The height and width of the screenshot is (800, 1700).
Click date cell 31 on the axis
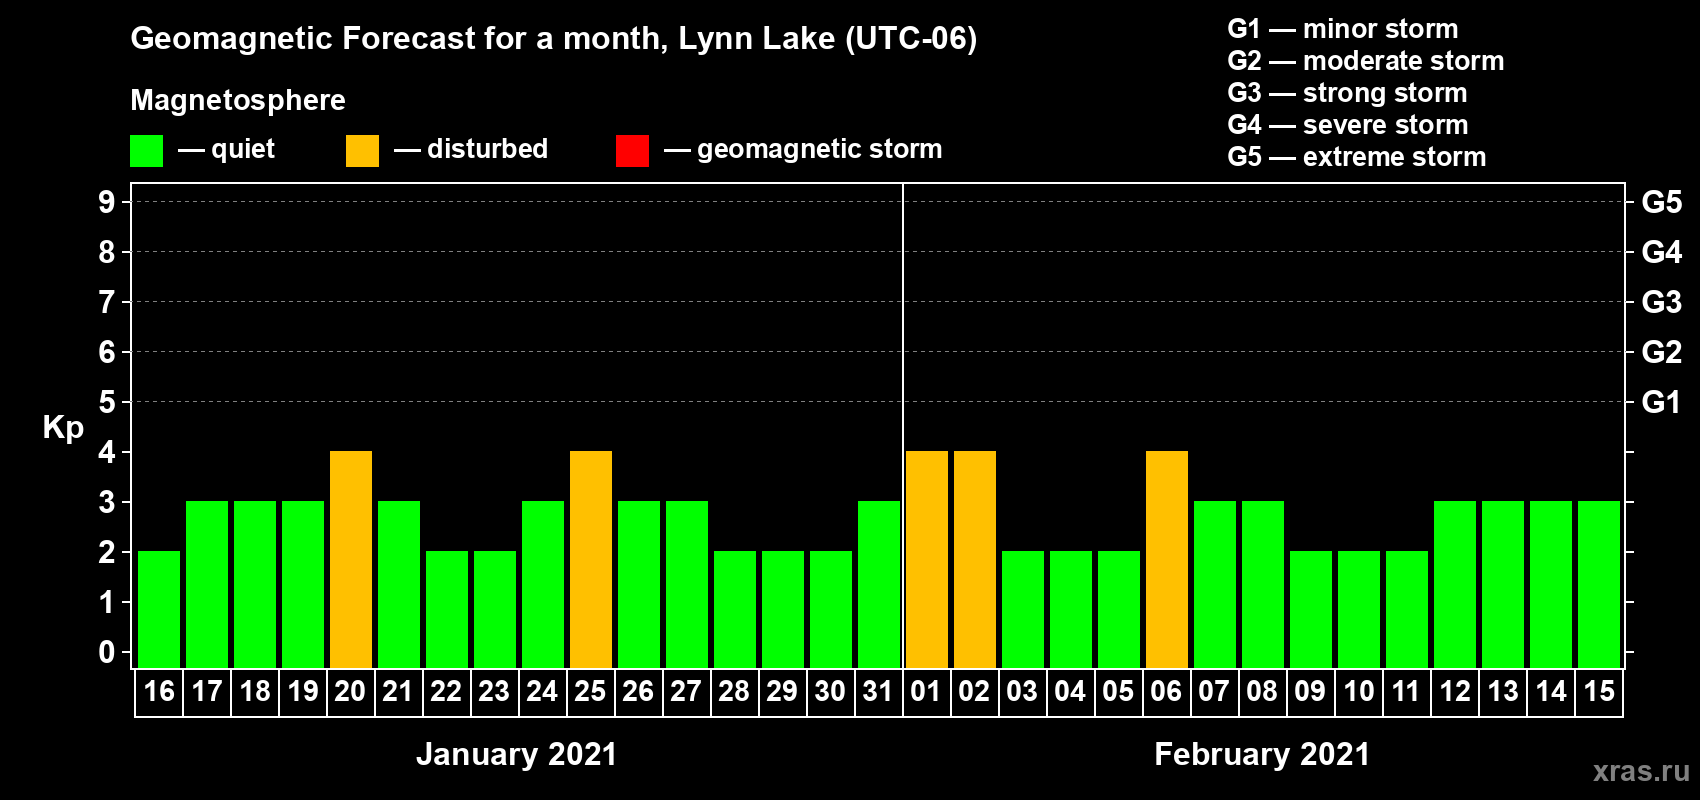tap(879, 692)
